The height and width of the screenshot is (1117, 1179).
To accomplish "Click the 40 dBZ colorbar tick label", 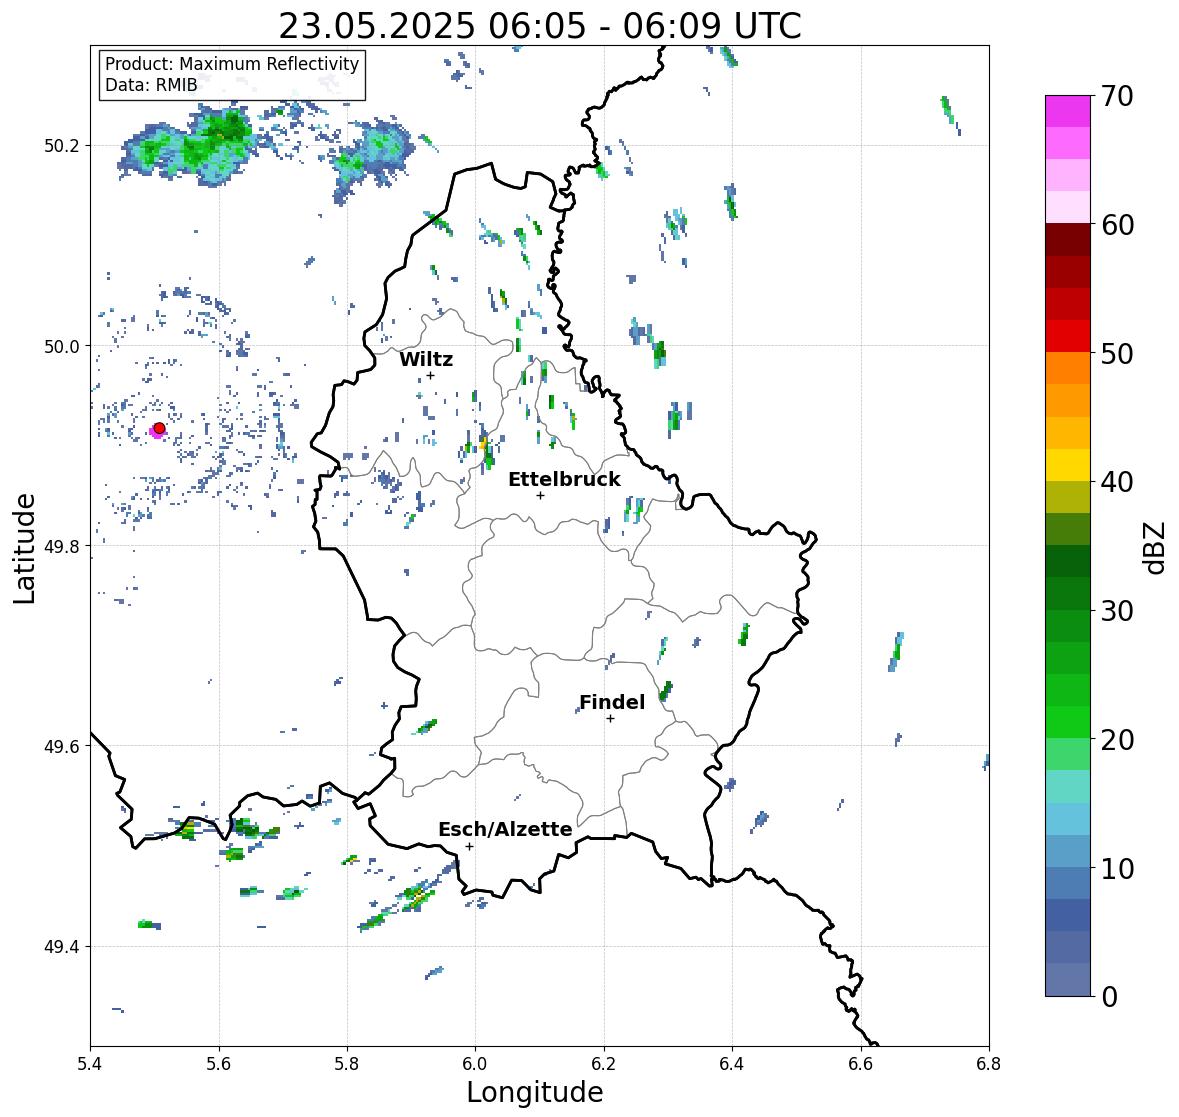I will coord(1117,482).
